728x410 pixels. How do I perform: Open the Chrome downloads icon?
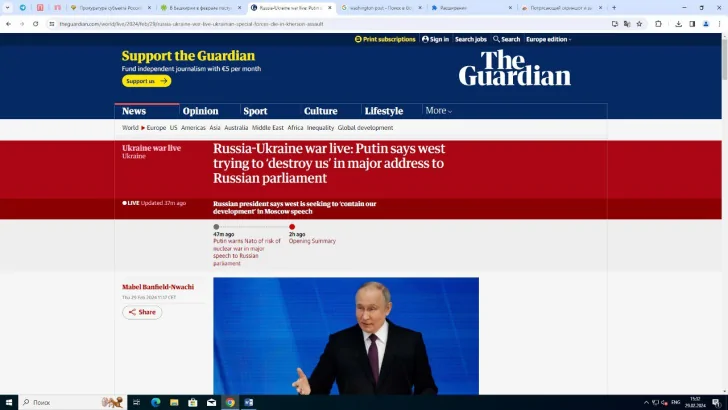point(678,23)
